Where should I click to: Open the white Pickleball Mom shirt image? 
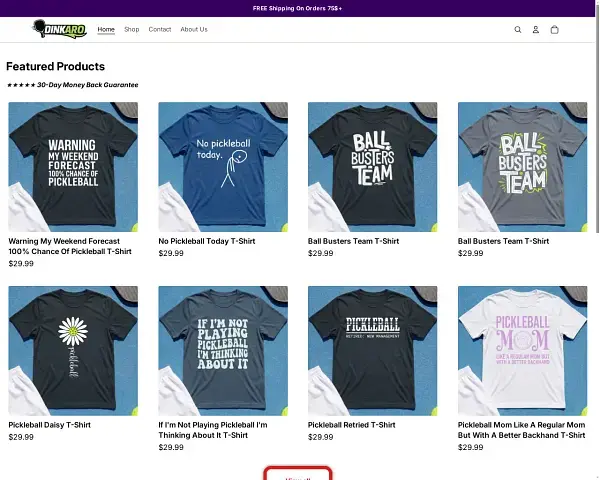pyautogui.click(x=522, y=350)
